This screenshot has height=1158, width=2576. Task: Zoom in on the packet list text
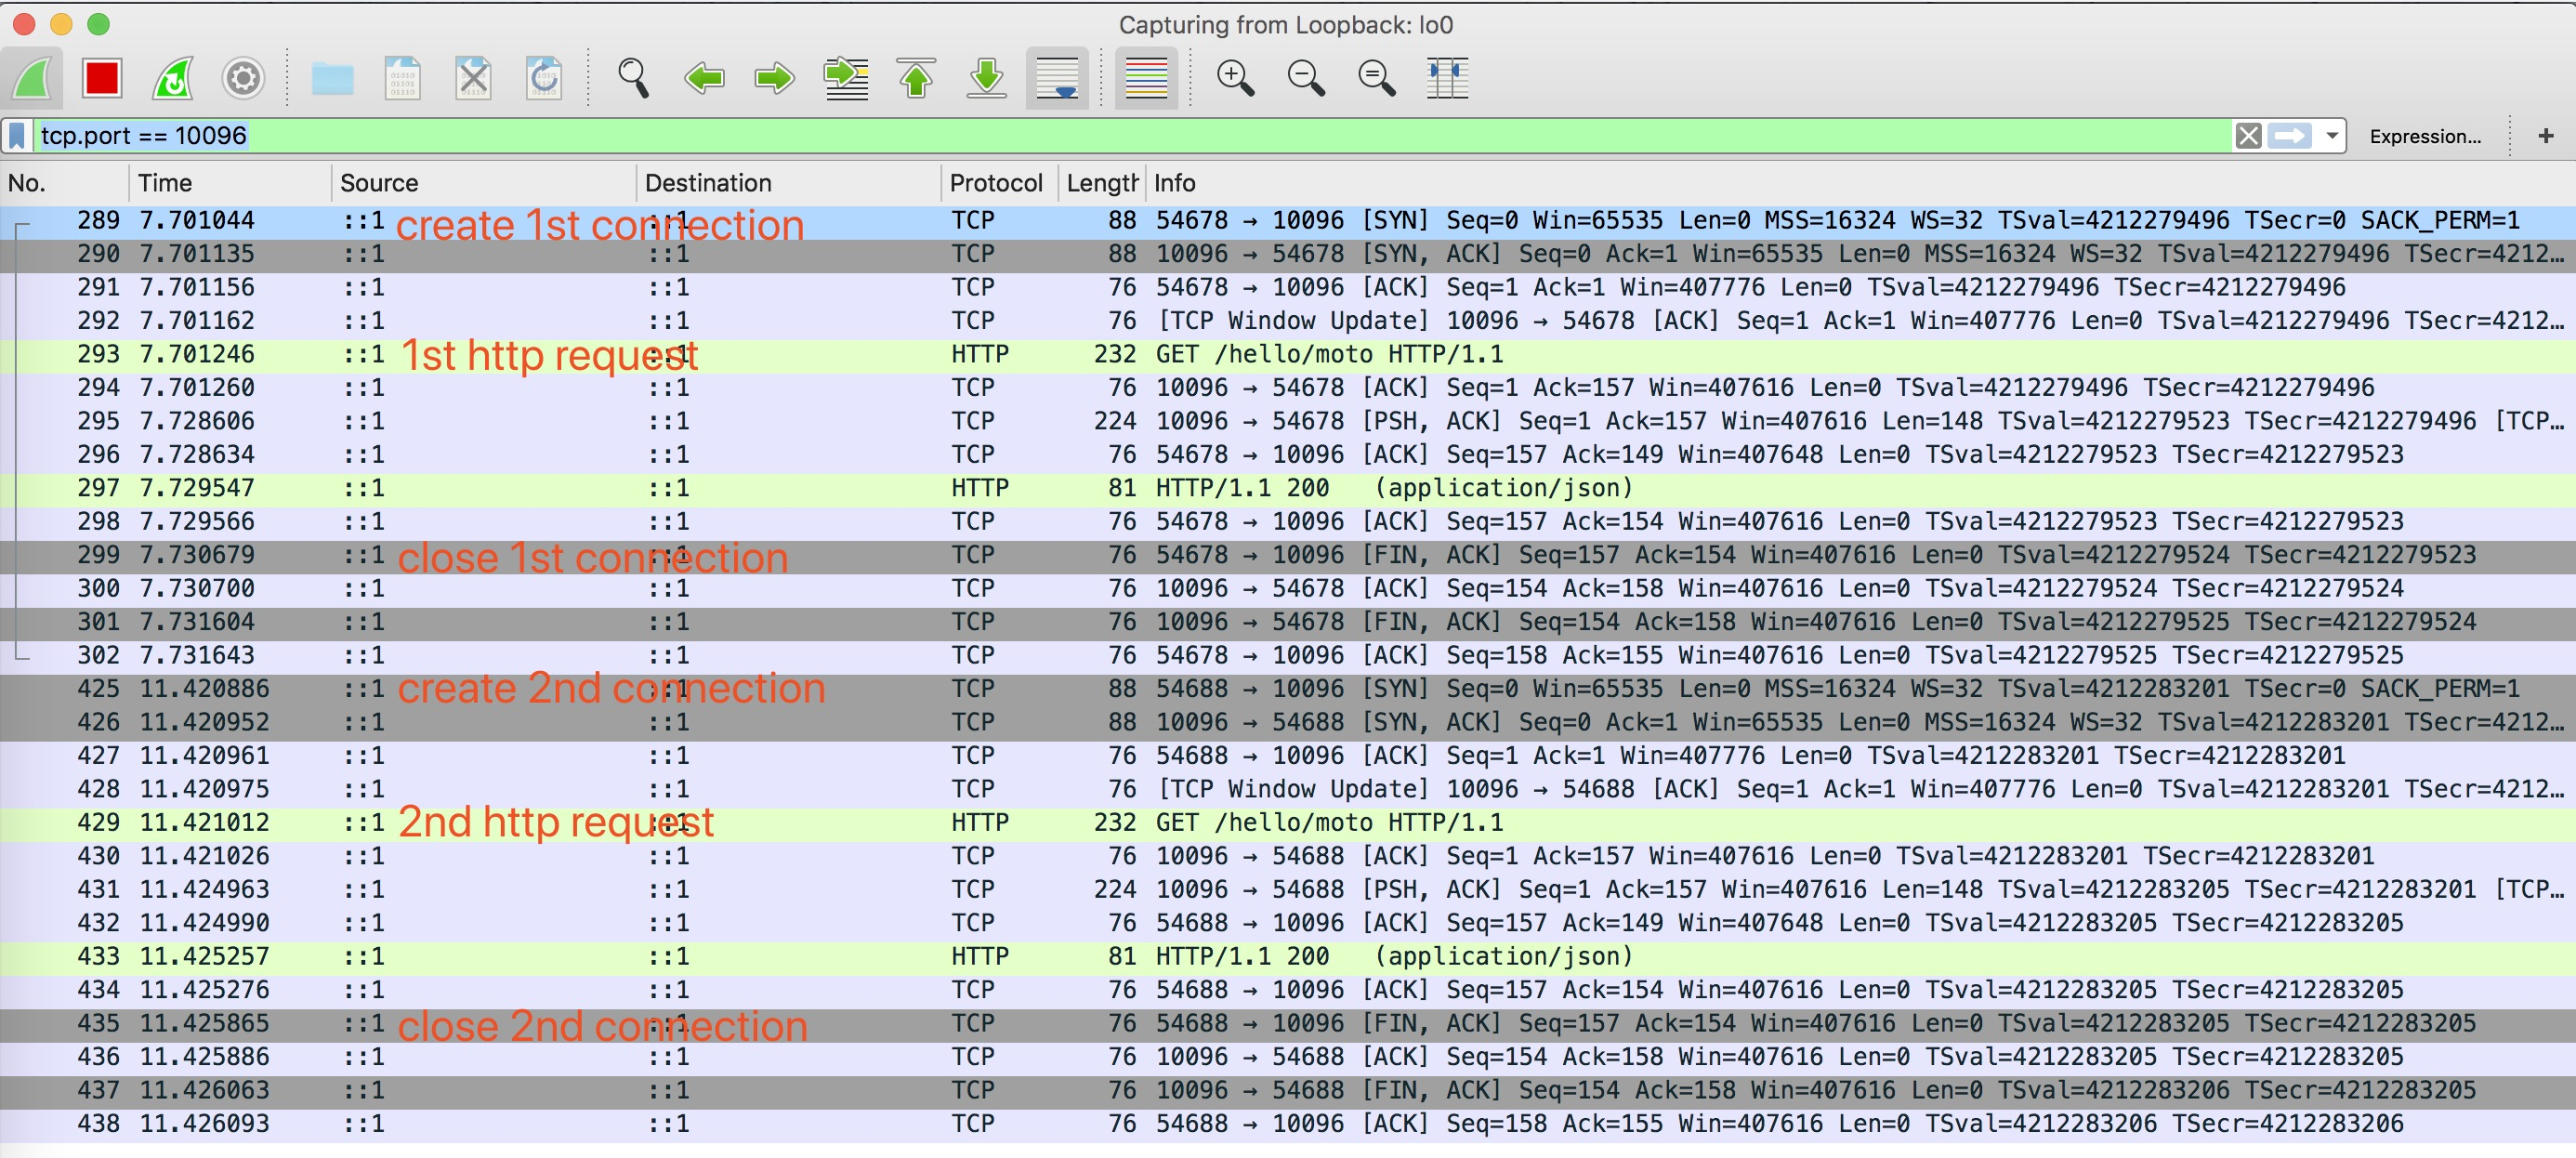pos(1236,78)
